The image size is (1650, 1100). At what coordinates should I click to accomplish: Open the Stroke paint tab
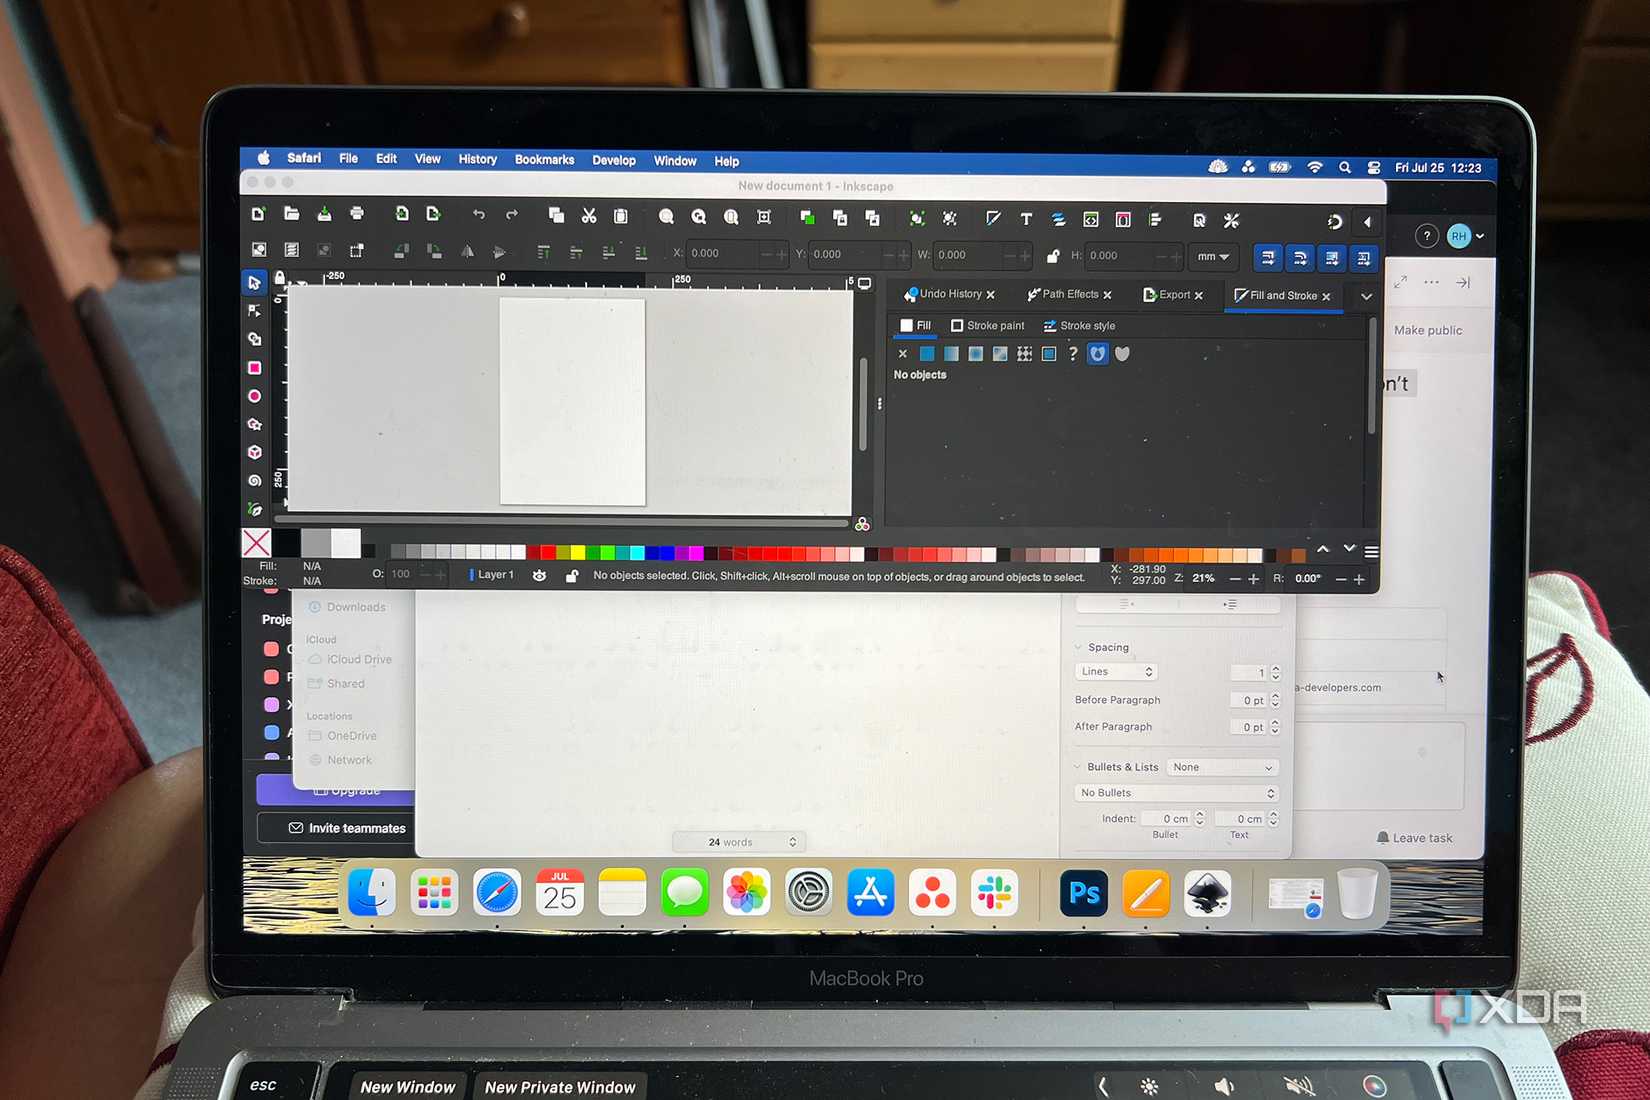click(988, 326)
